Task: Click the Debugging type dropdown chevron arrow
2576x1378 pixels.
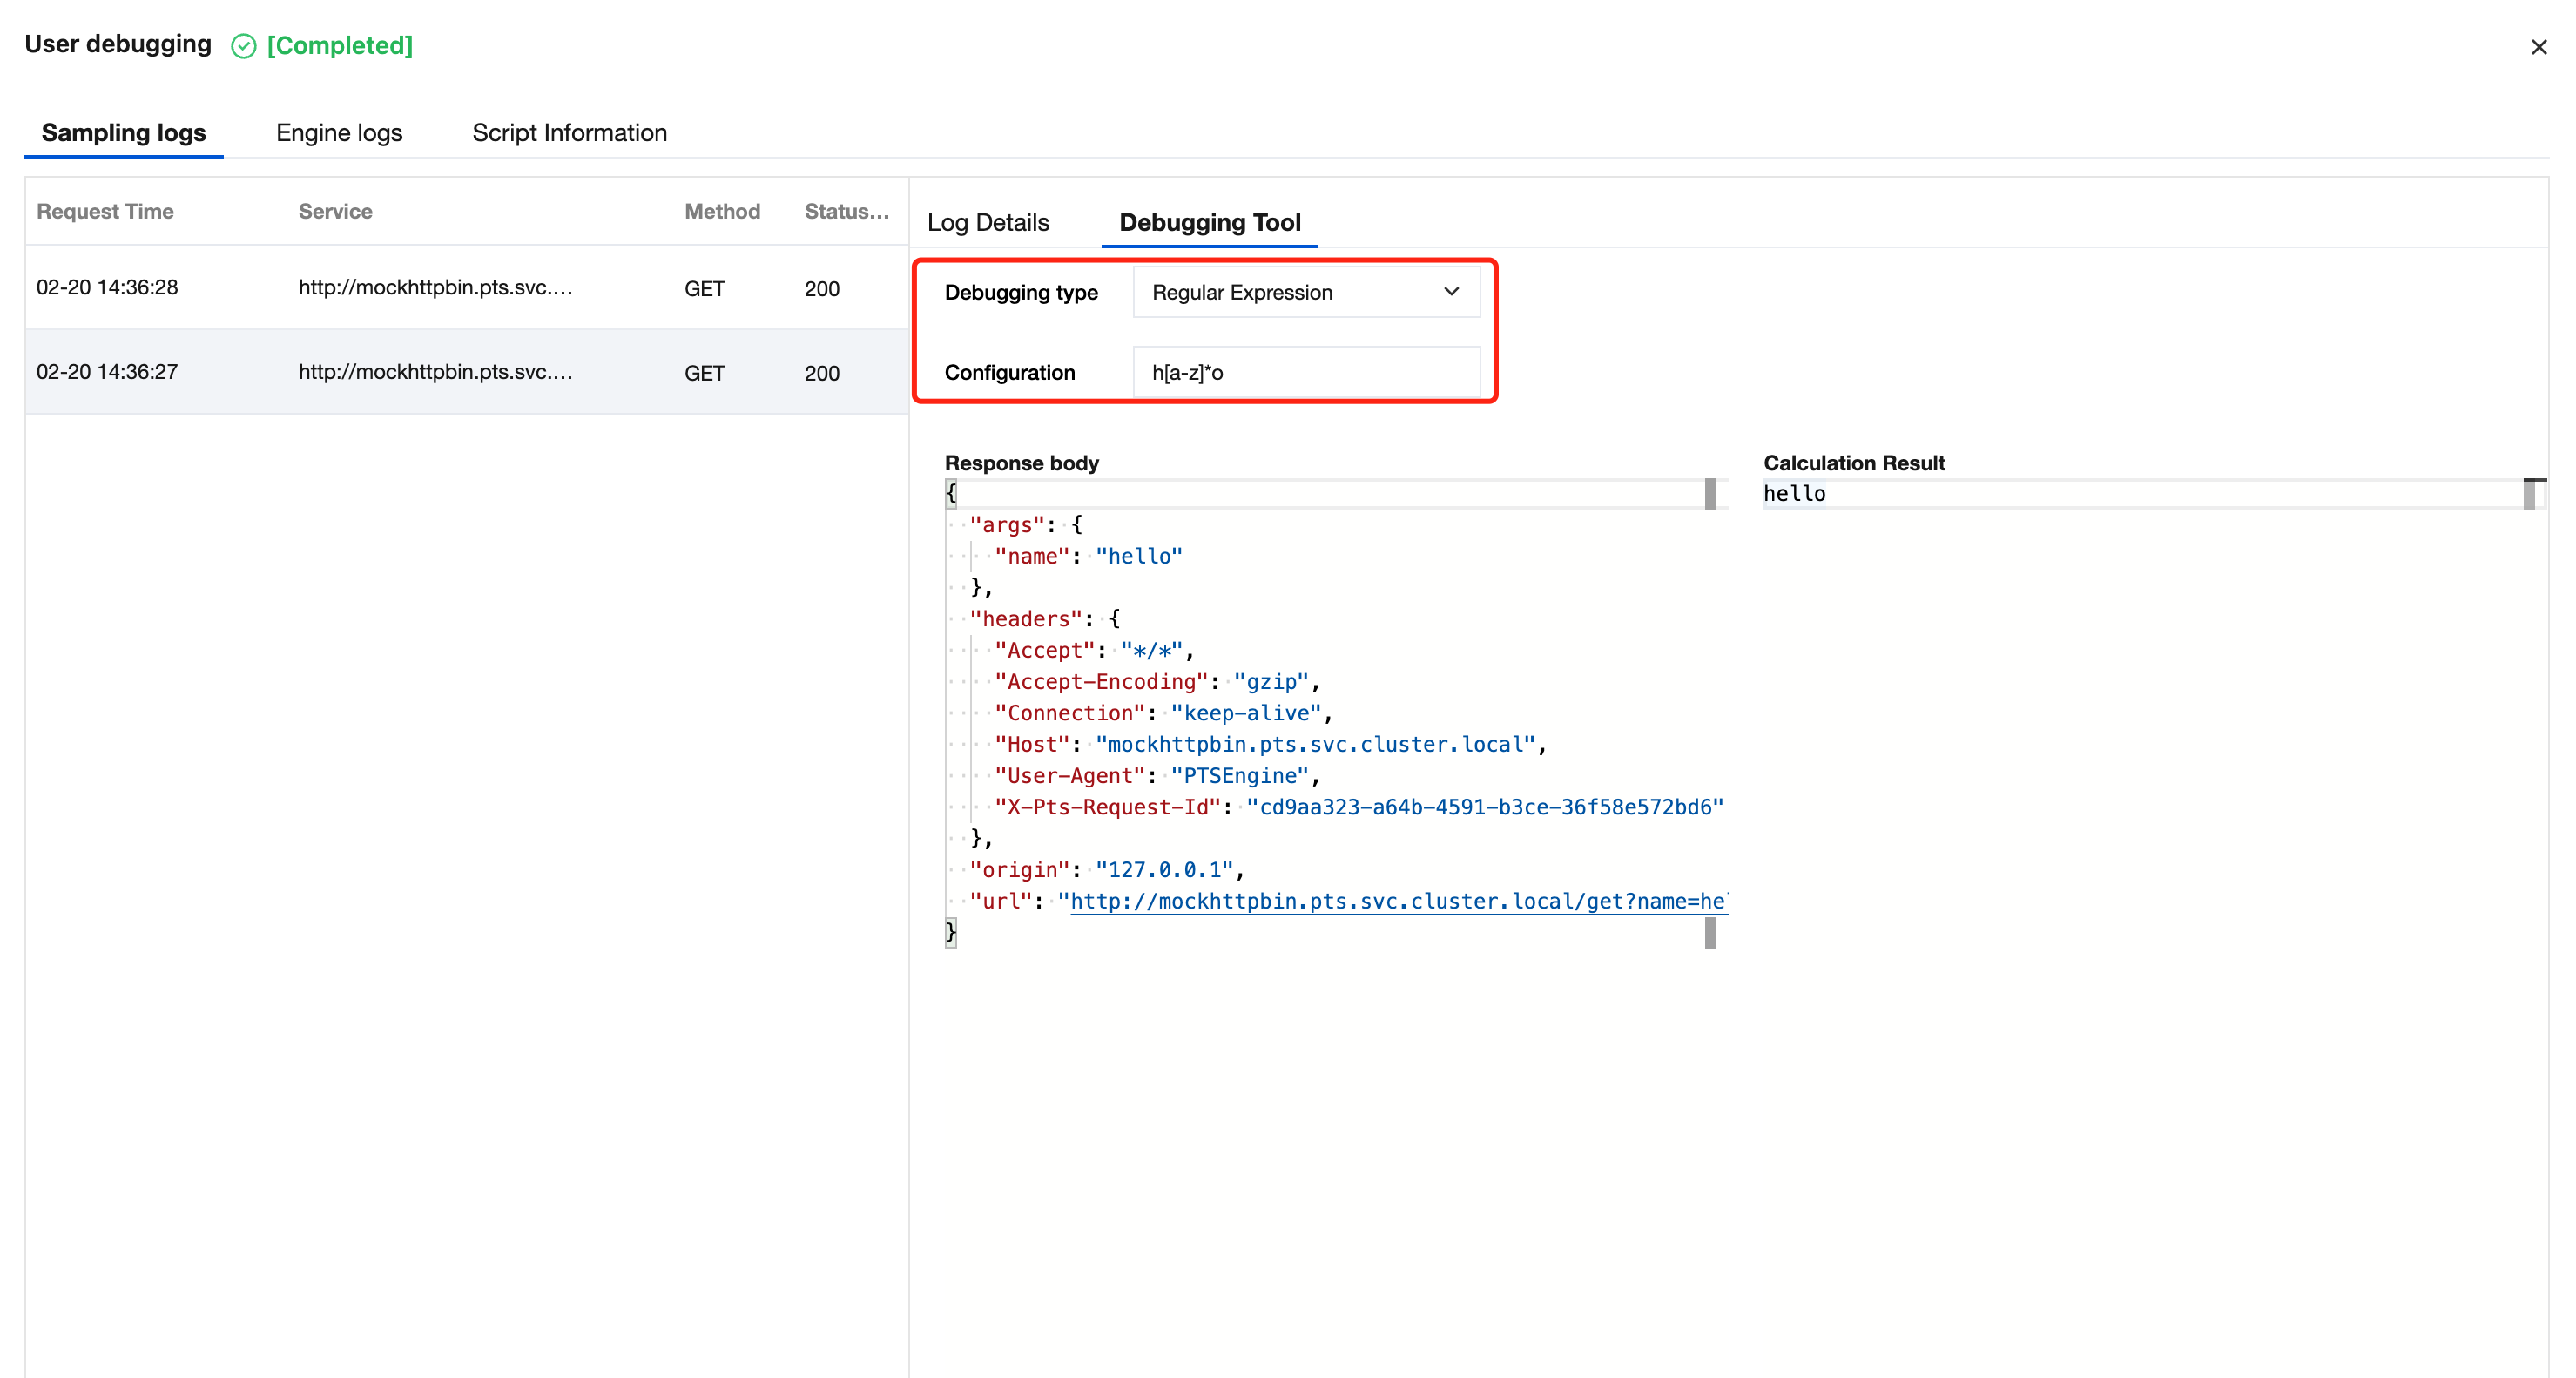Action: tap(1451, 291)
